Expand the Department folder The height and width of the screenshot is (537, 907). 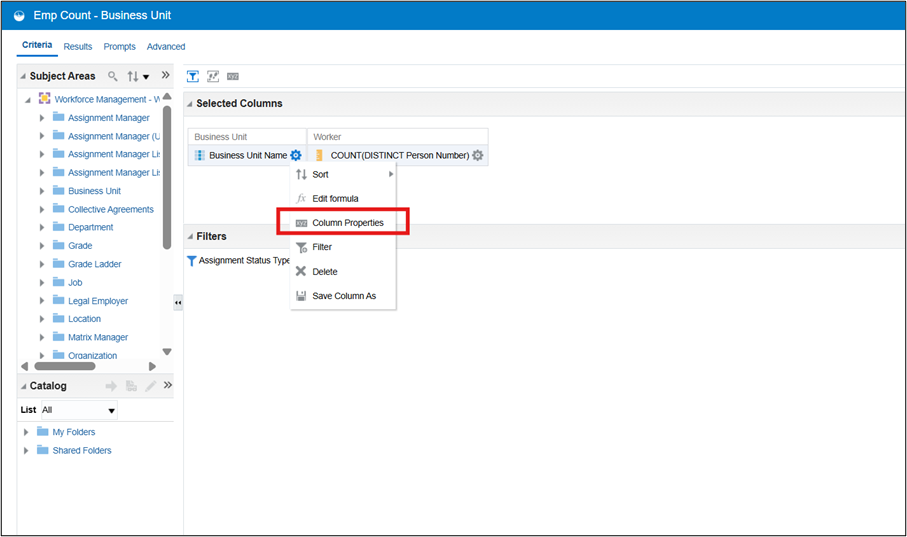point(42,227)
